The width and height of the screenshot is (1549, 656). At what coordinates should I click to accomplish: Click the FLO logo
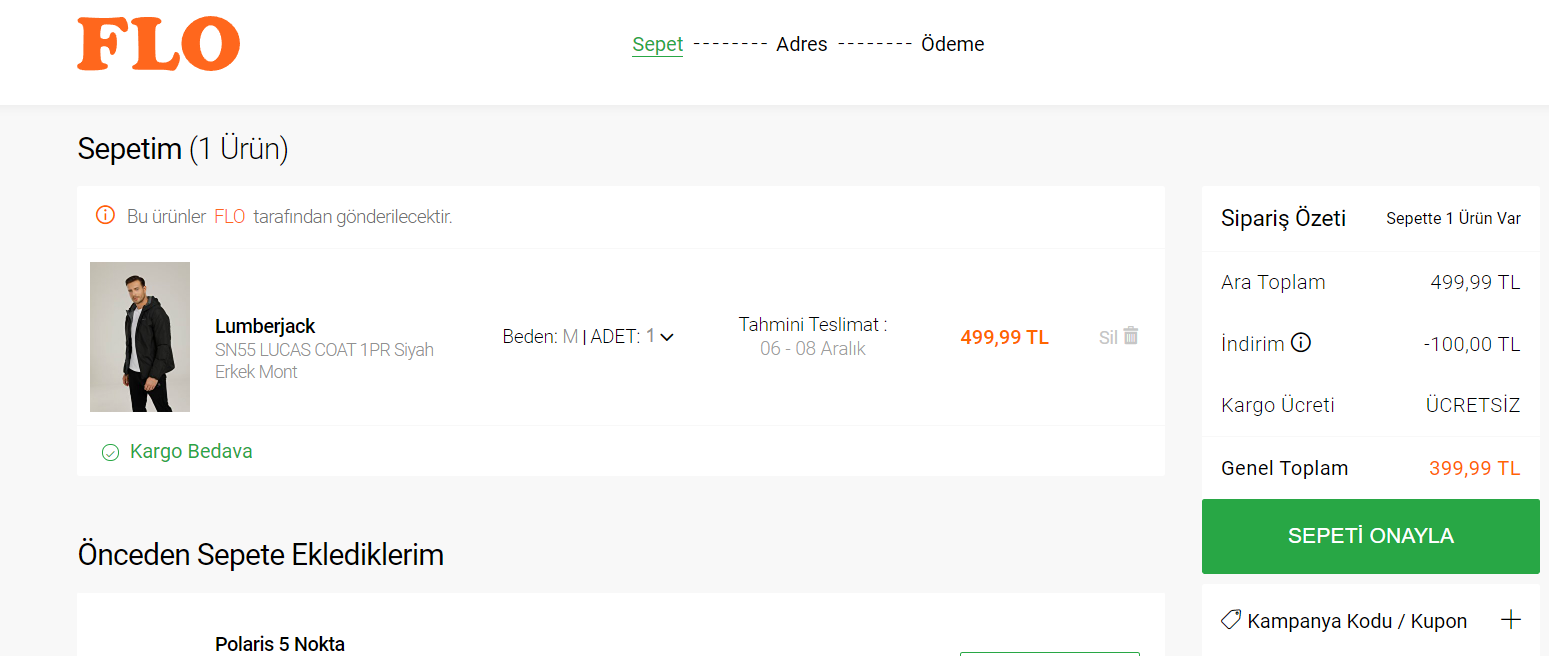point(158,45)
